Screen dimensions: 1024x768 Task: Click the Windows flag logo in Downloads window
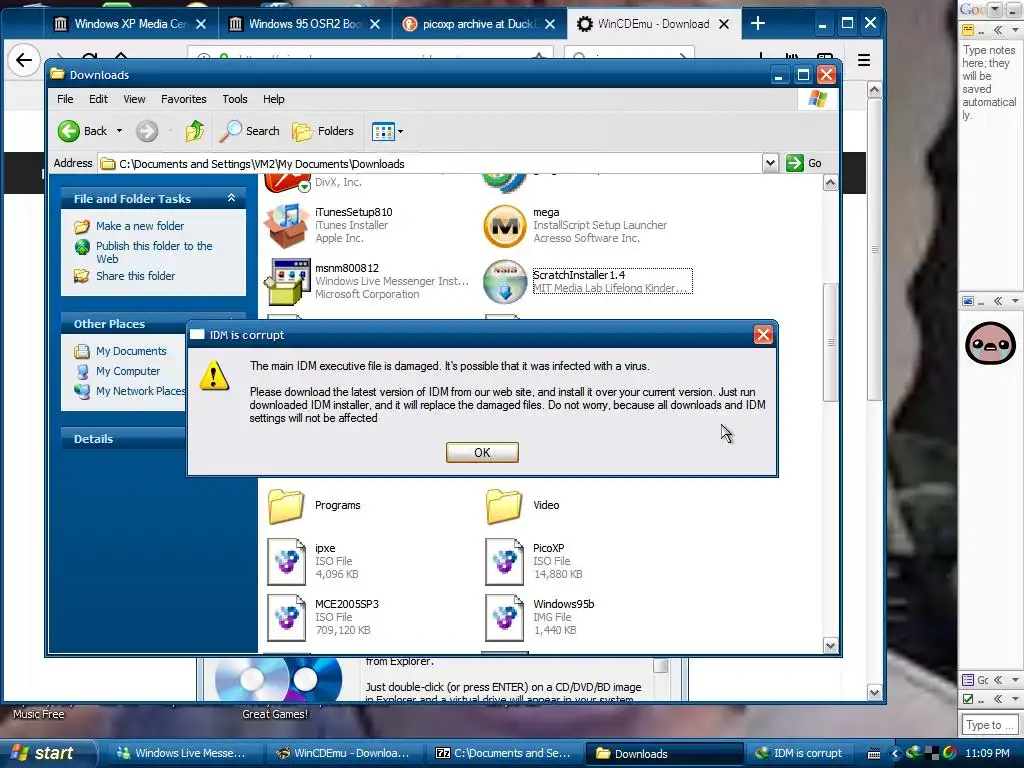click(x=818, y=99)
